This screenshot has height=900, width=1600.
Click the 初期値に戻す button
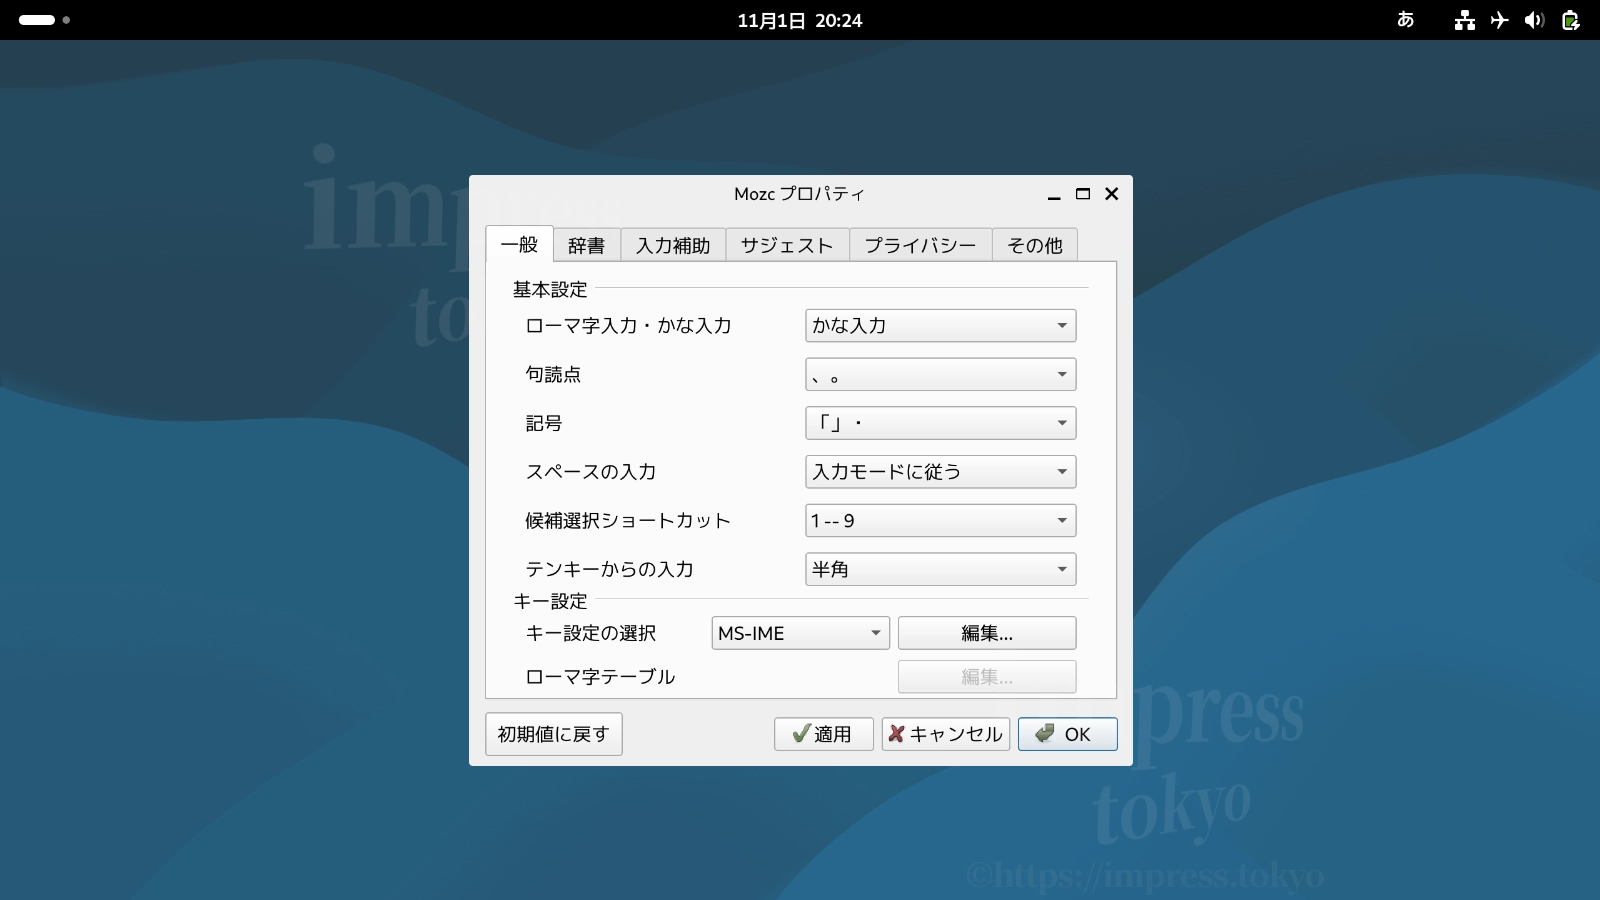[x=554, y=734]
